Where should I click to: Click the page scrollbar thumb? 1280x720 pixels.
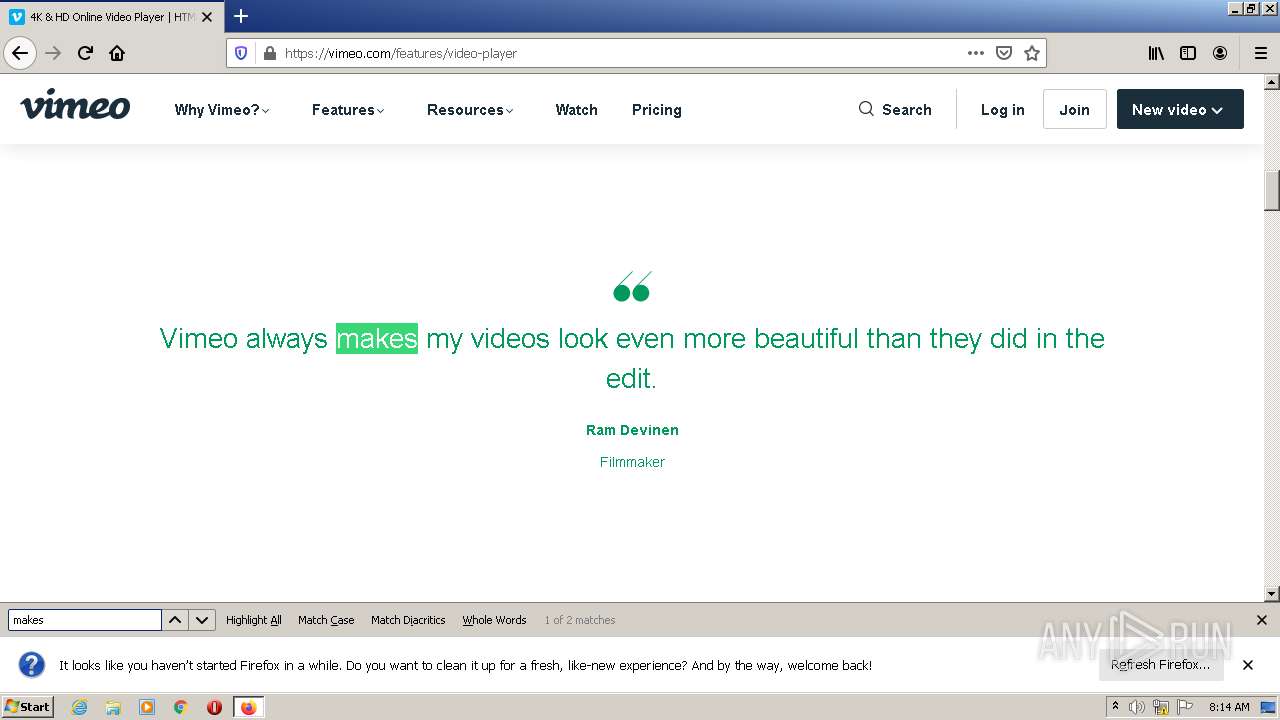(1272, 190)
